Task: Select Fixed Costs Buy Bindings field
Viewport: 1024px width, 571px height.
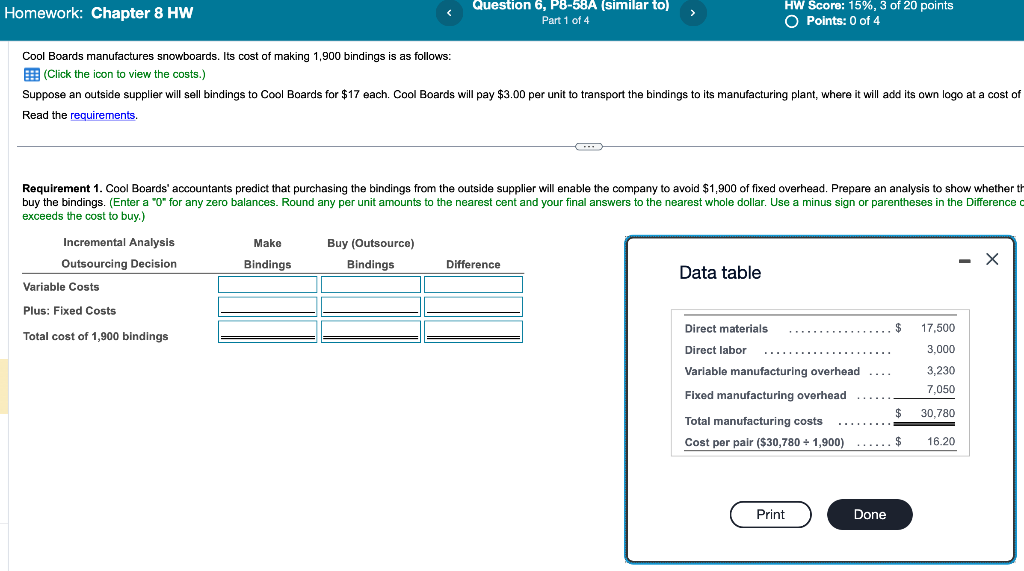Action: [370, 306]
